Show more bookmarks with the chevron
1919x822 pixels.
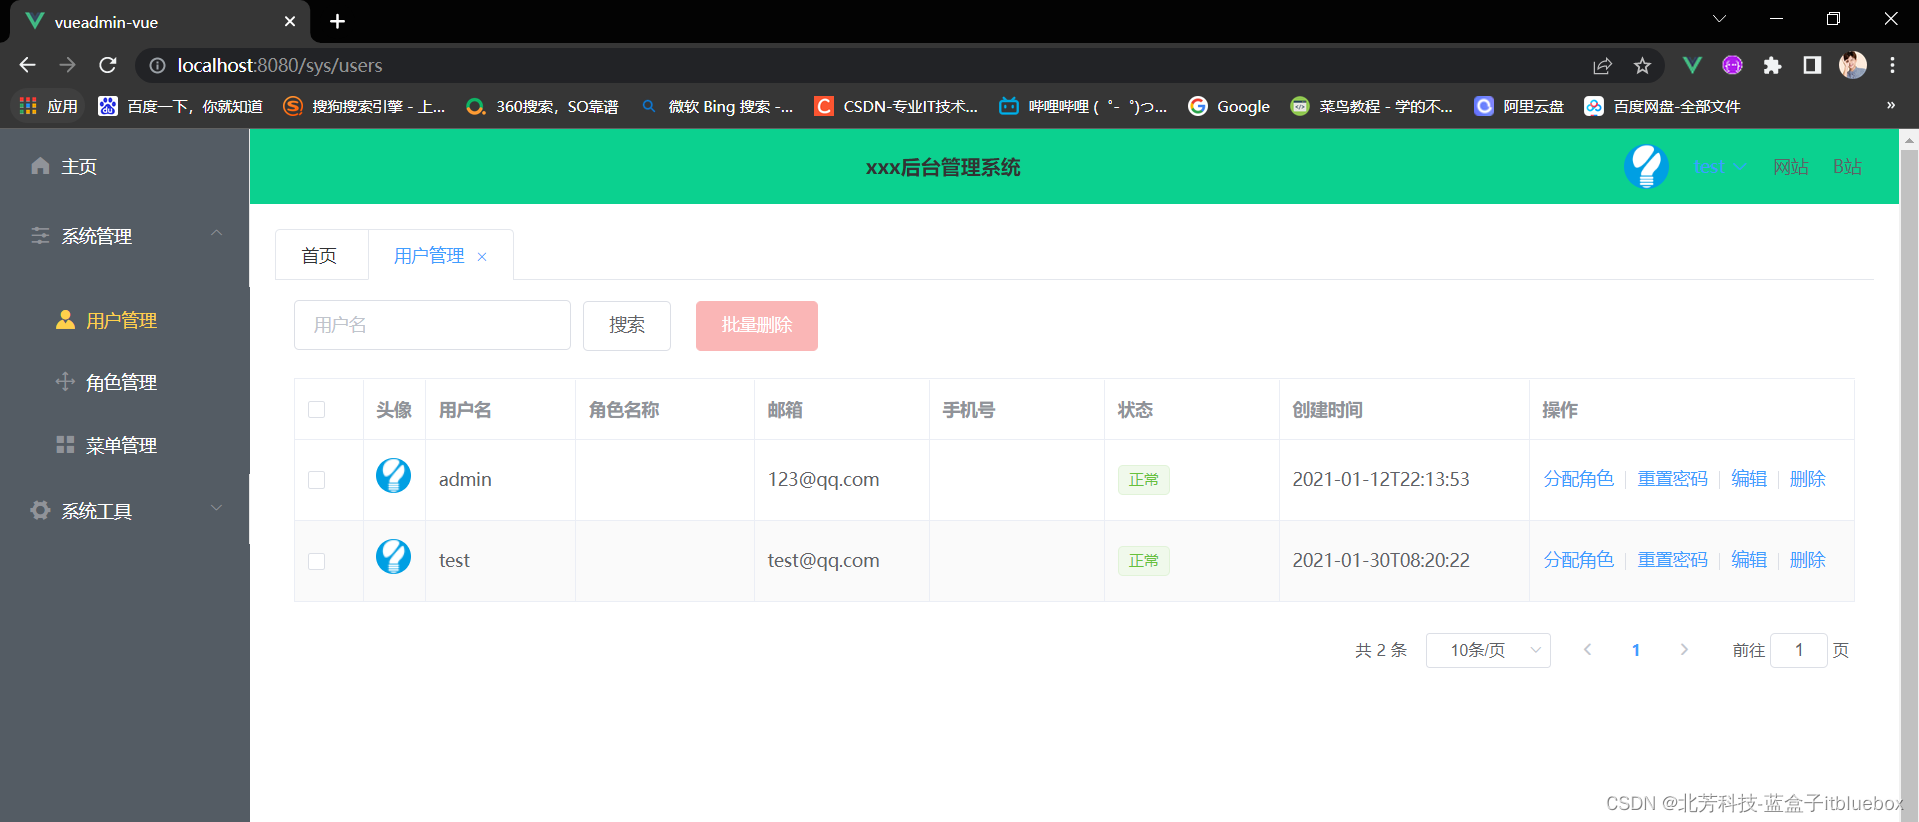pyautogui.click(x=1890, y=105)
